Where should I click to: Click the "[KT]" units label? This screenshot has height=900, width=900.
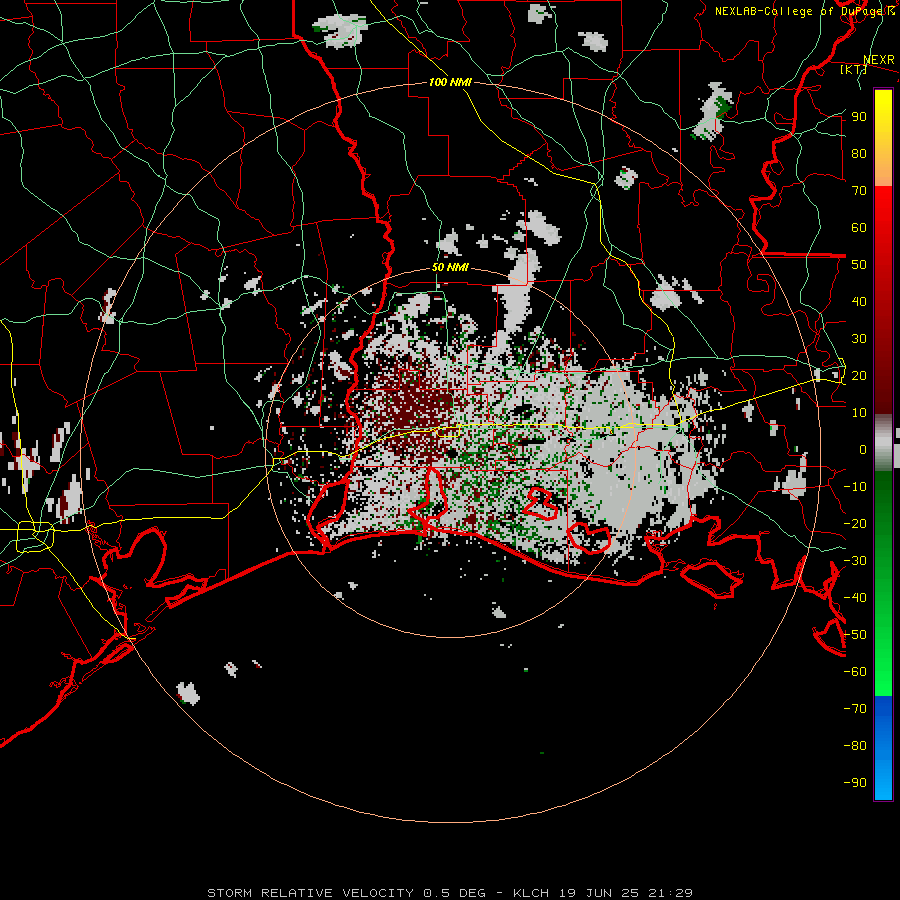pos(853,69)
